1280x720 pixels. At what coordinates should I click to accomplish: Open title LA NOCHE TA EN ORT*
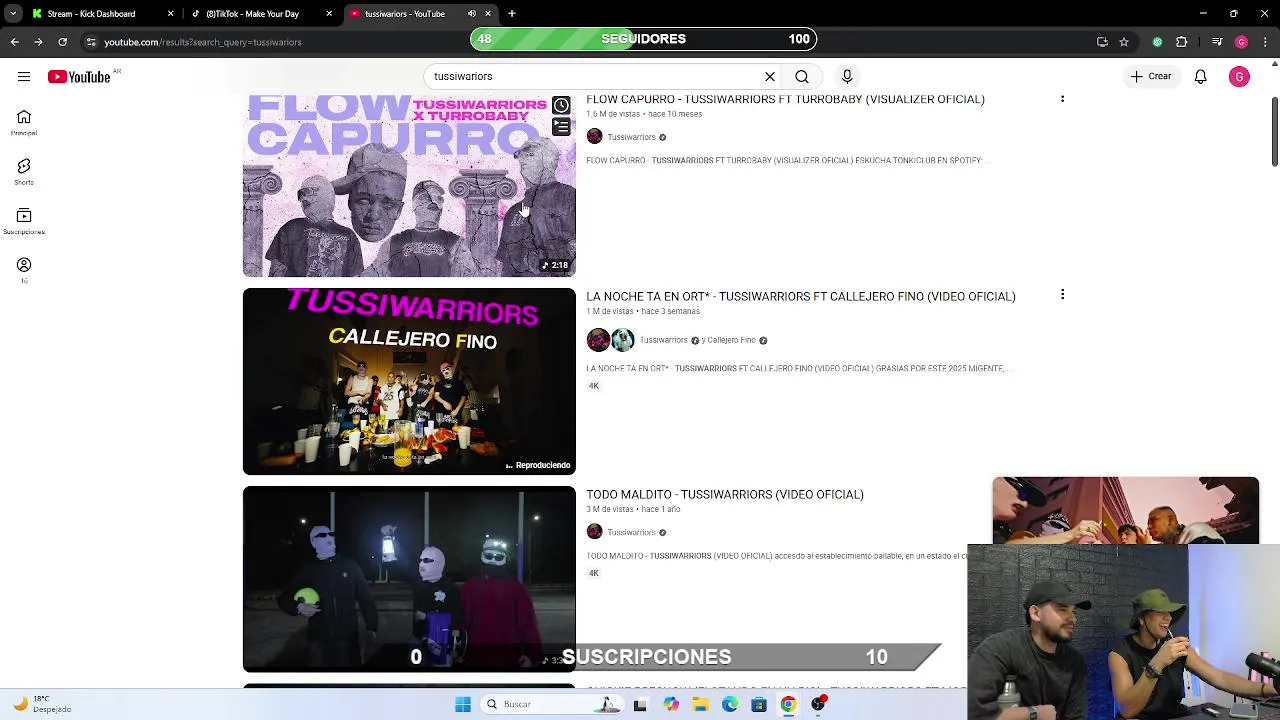coord(800,296)
